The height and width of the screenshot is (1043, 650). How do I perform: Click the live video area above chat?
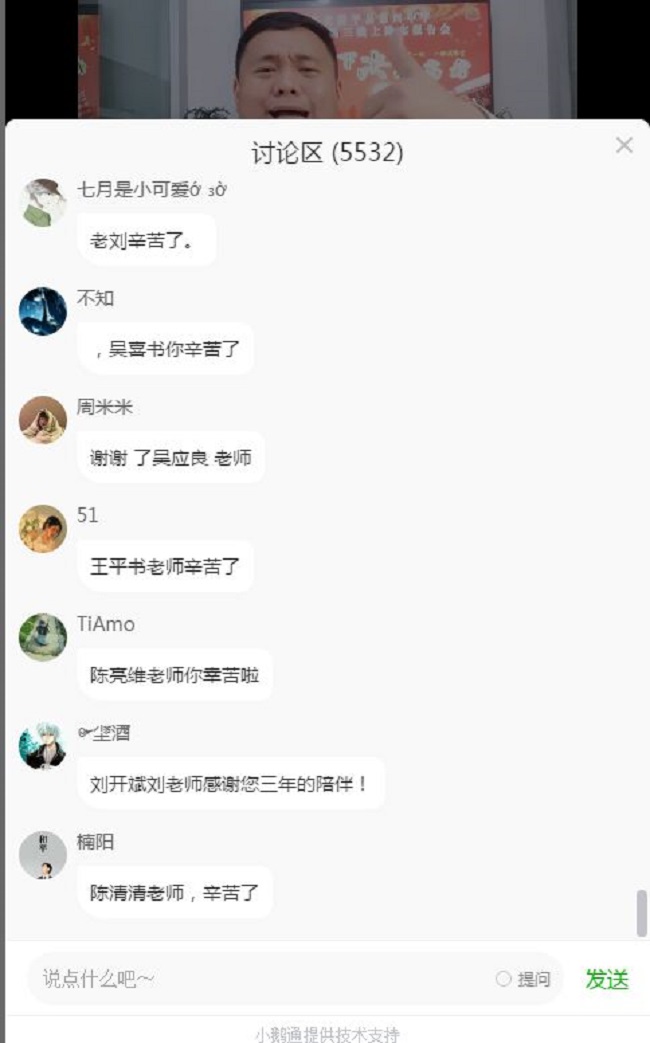(x=327, y=59)
